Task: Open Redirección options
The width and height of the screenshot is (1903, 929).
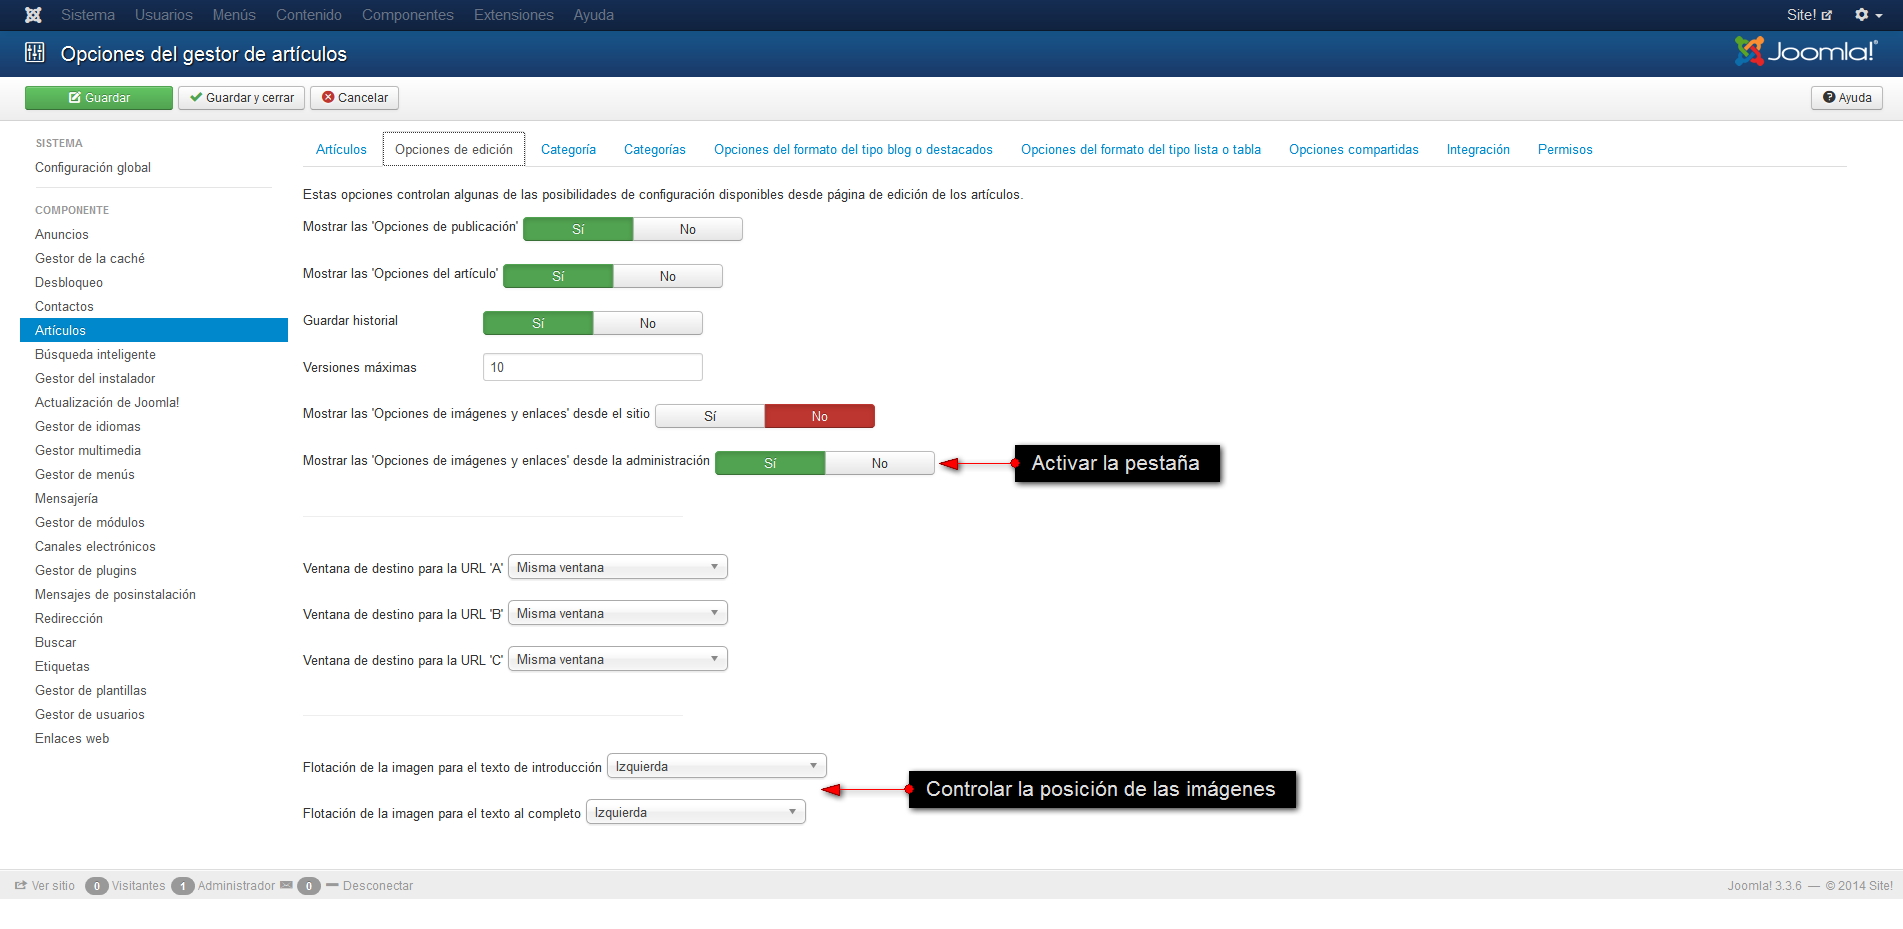Action: coord(69,619)
